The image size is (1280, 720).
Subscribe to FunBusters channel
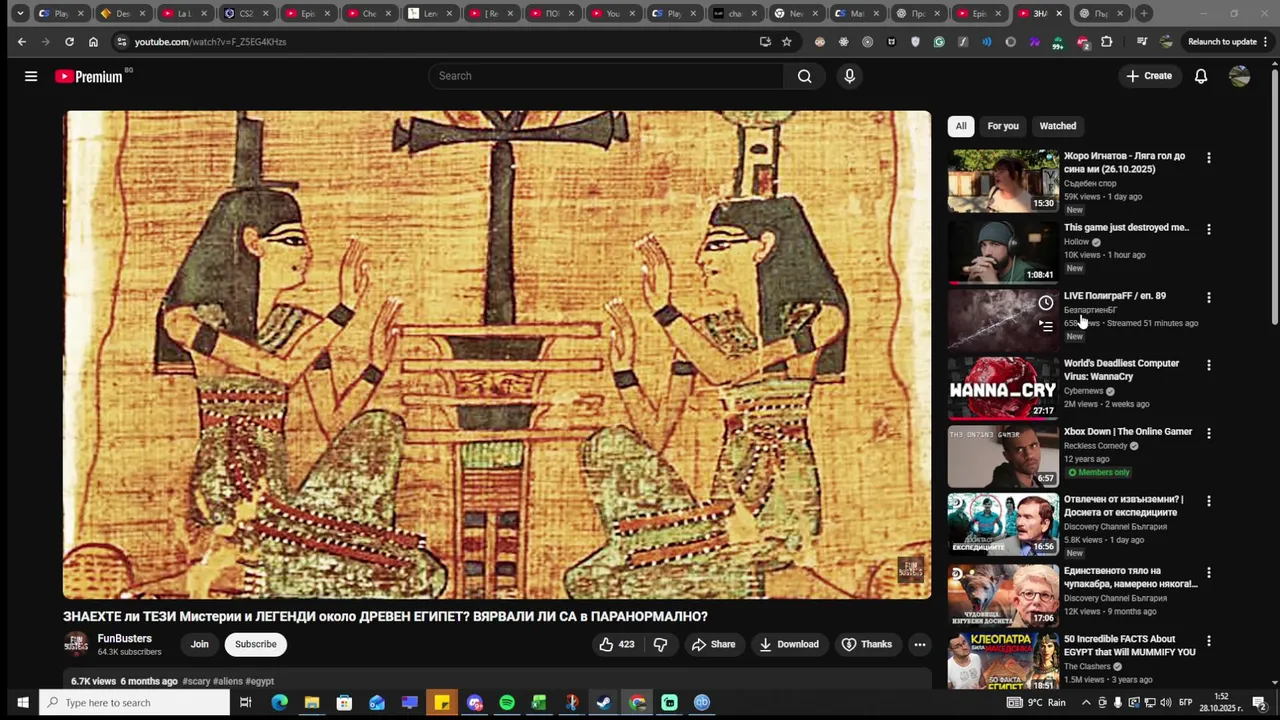(x=256, y=644)
